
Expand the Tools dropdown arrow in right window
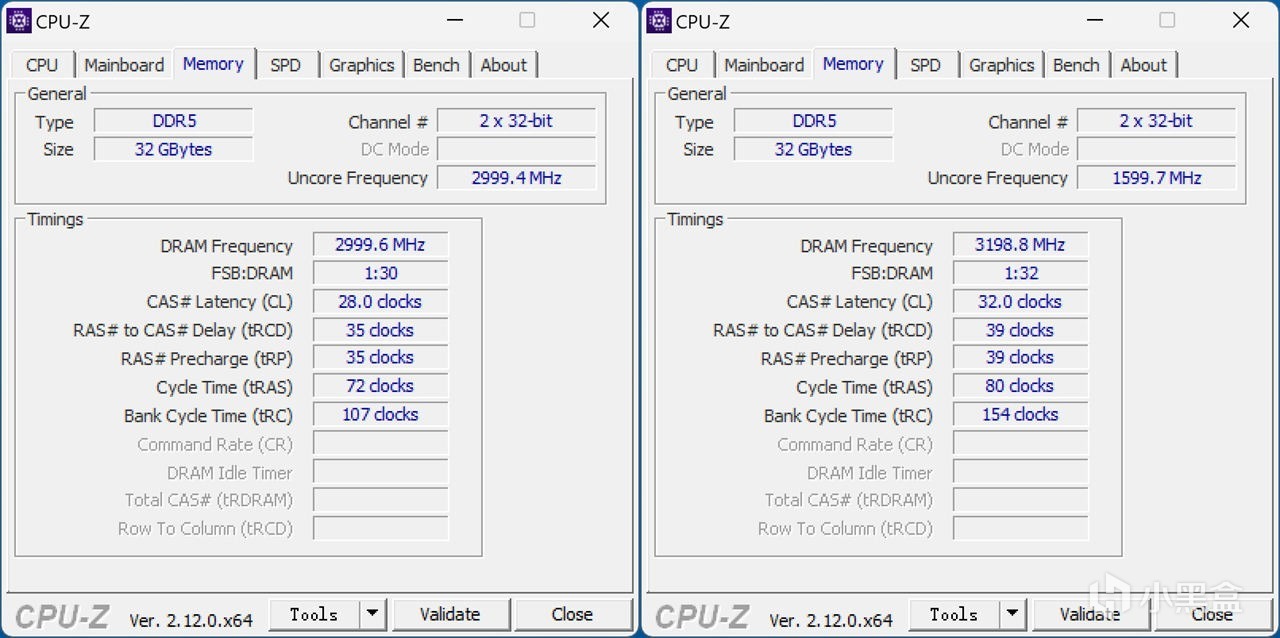coord(1012,614)
